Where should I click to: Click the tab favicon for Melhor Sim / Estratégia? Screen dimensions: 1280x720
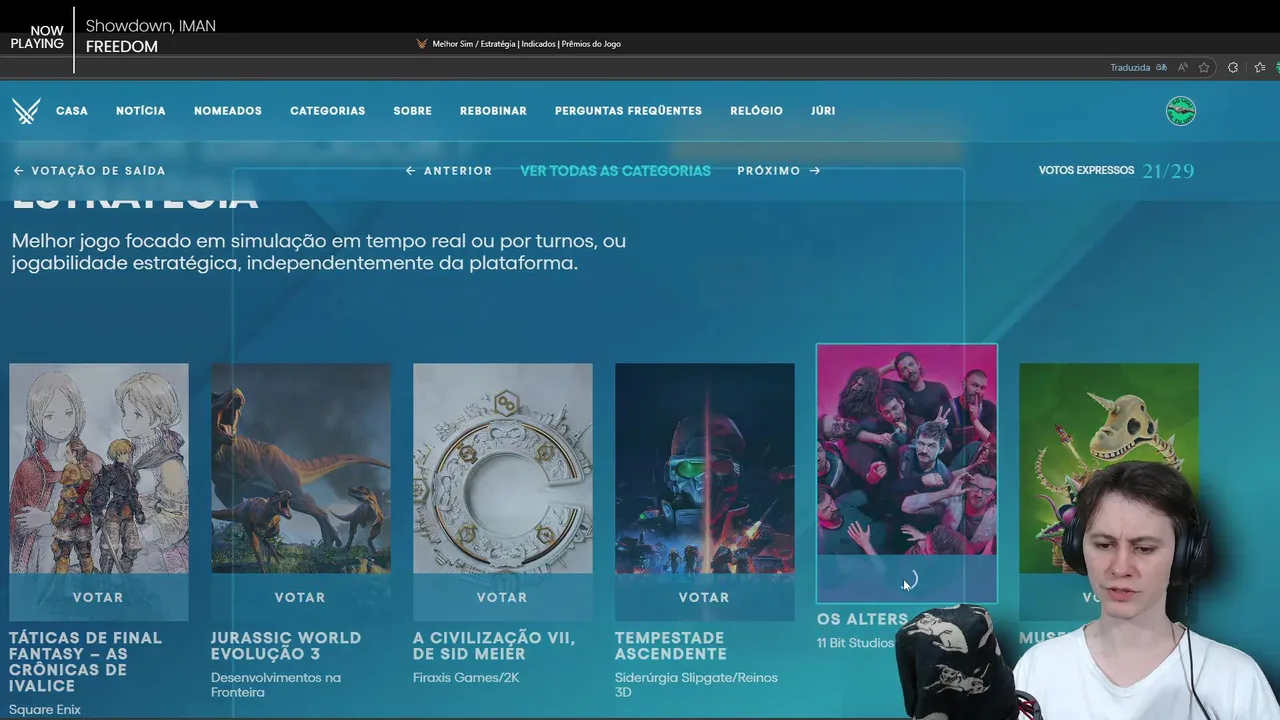pos(422,44)
